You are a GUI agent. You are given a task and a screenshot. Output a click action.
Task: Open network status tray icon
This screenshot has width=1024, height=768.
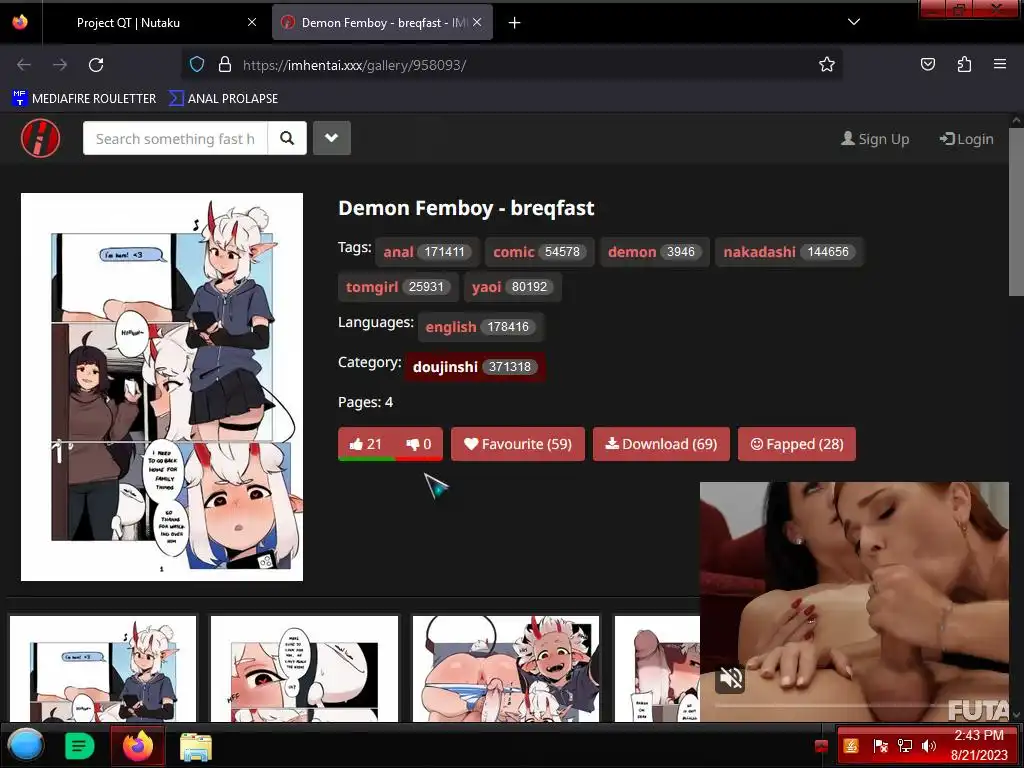pos(905,746)
